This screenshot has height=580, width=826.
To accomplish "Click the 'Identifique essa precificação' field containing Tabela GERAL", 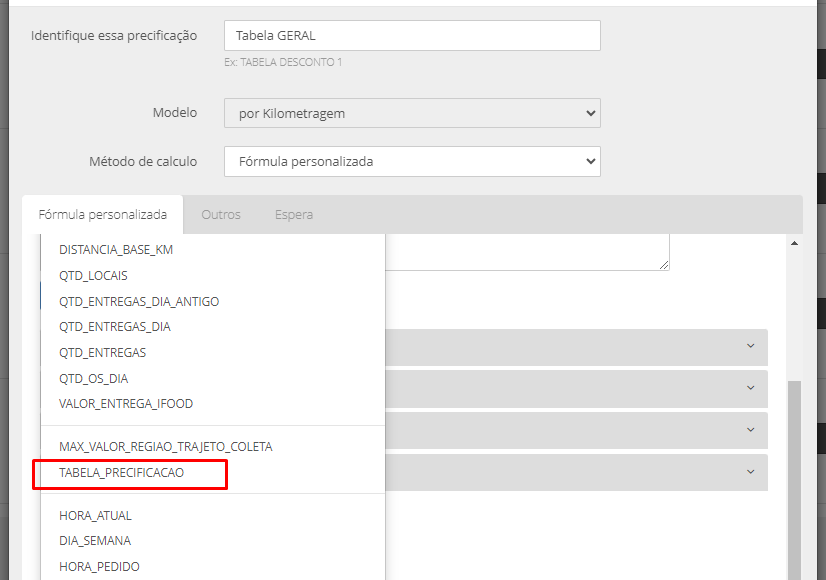I will (x=412, y=36).
